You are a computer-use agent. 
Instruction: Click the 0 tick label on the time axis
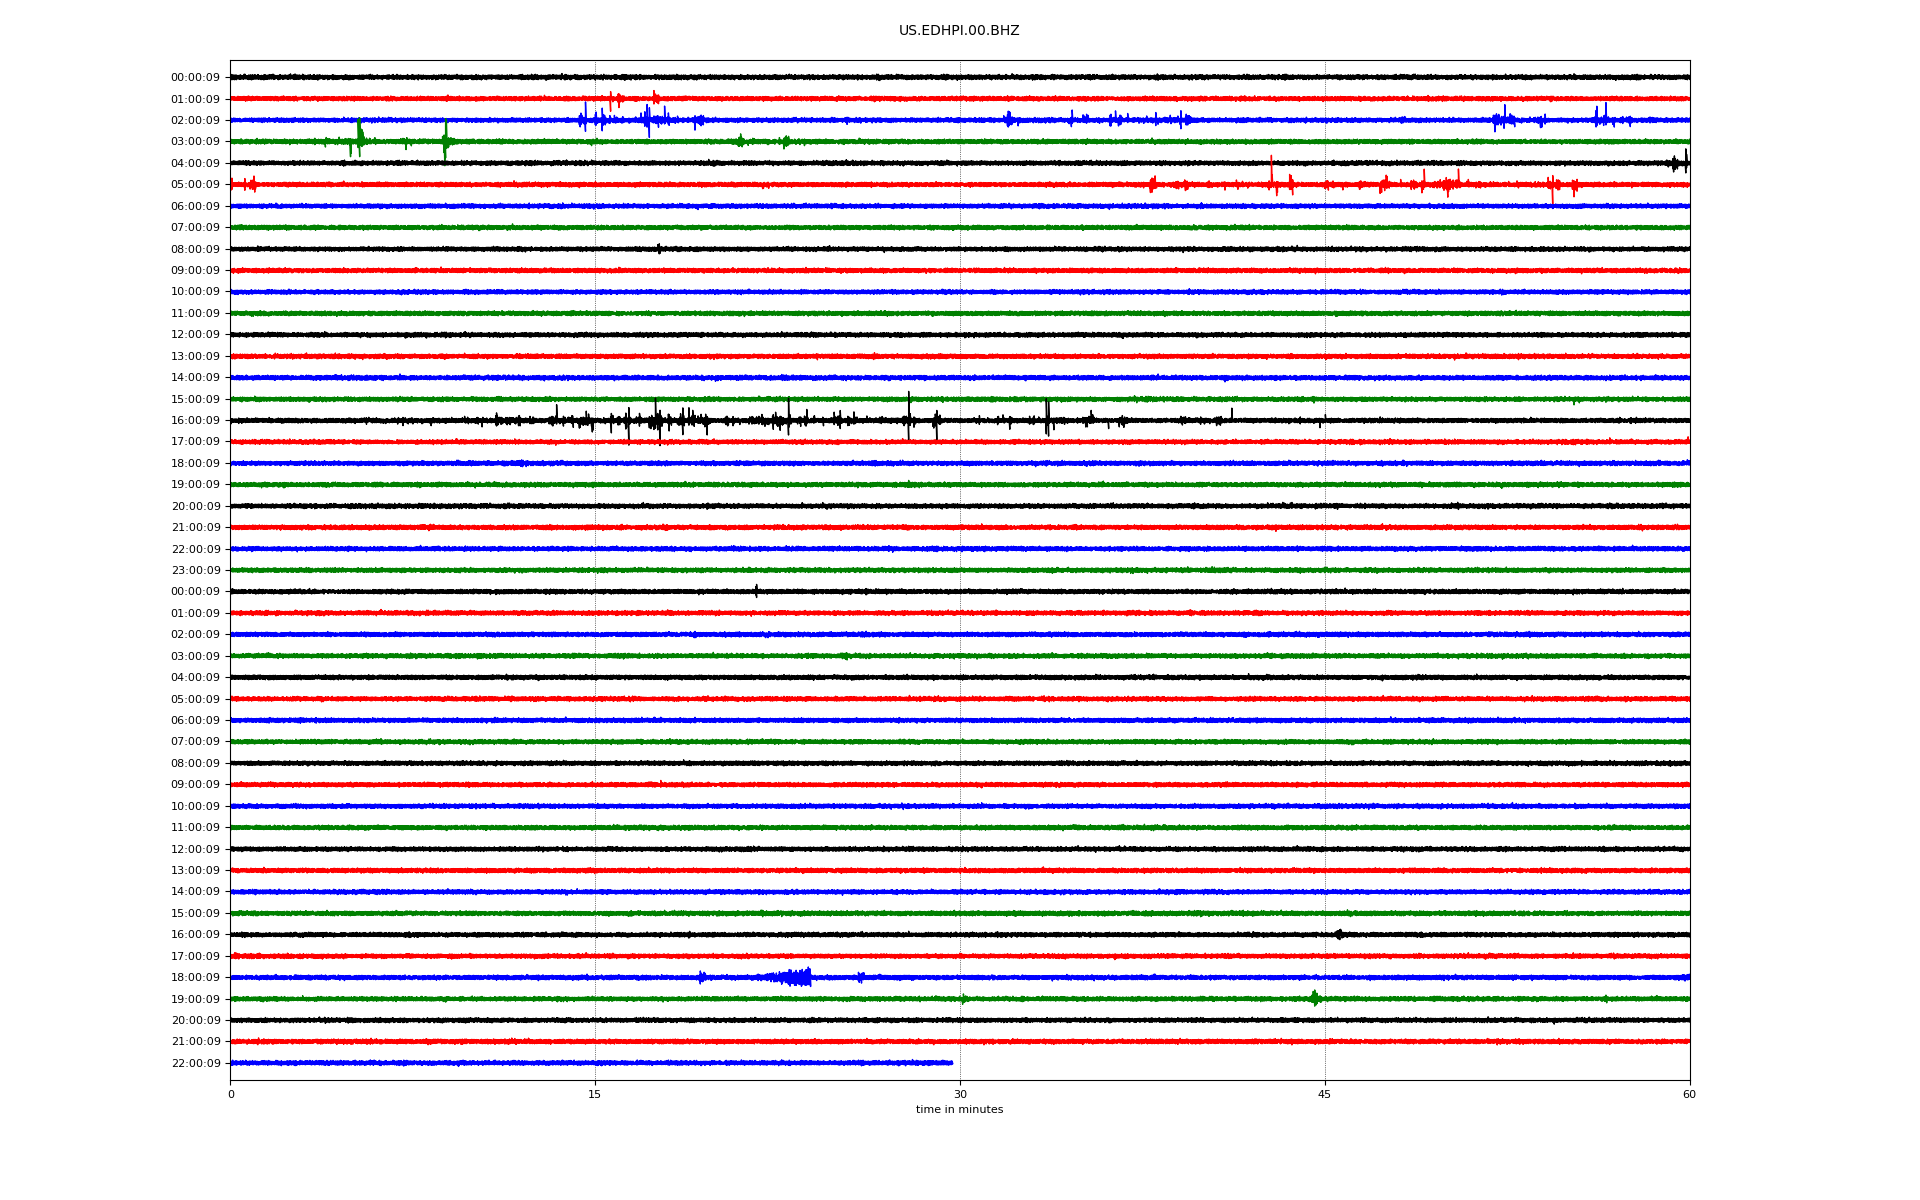231,1094
